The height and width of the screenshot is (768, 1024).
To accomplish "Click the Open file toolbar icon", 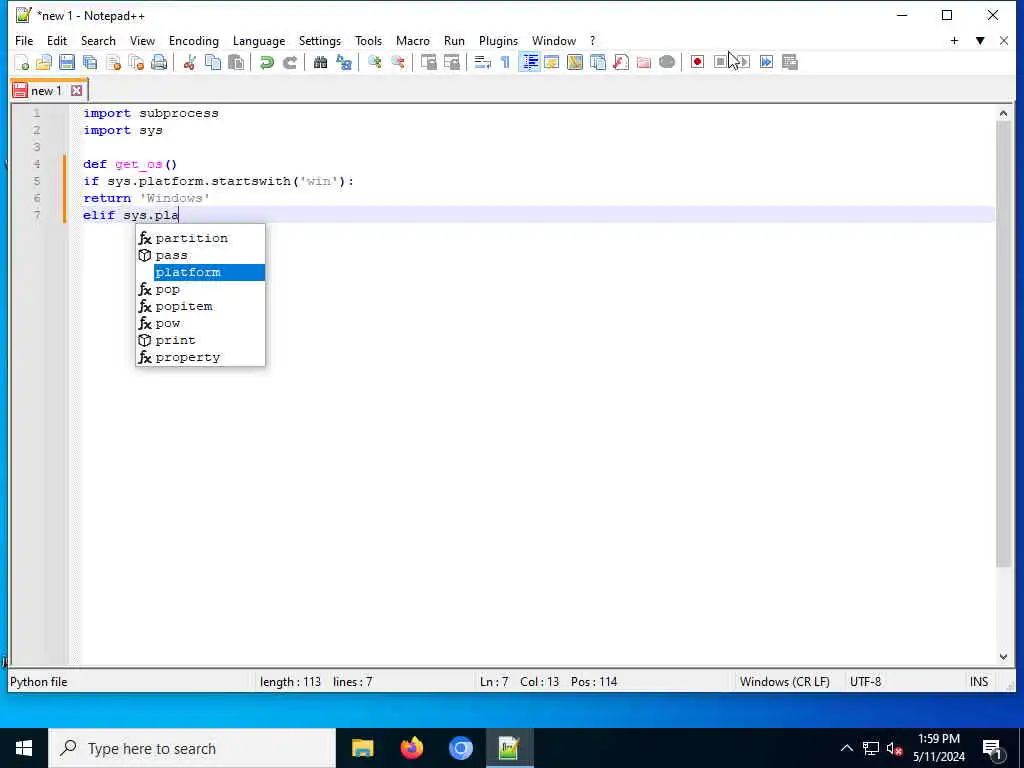I will 44,62.
